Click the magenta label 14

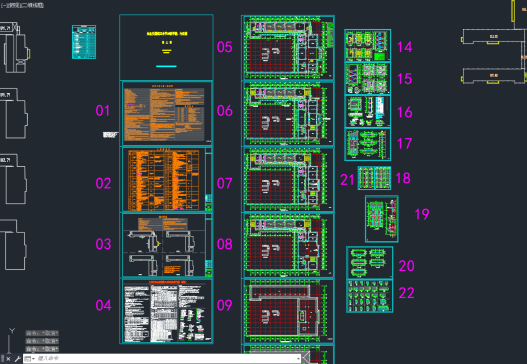click(405, 47)
